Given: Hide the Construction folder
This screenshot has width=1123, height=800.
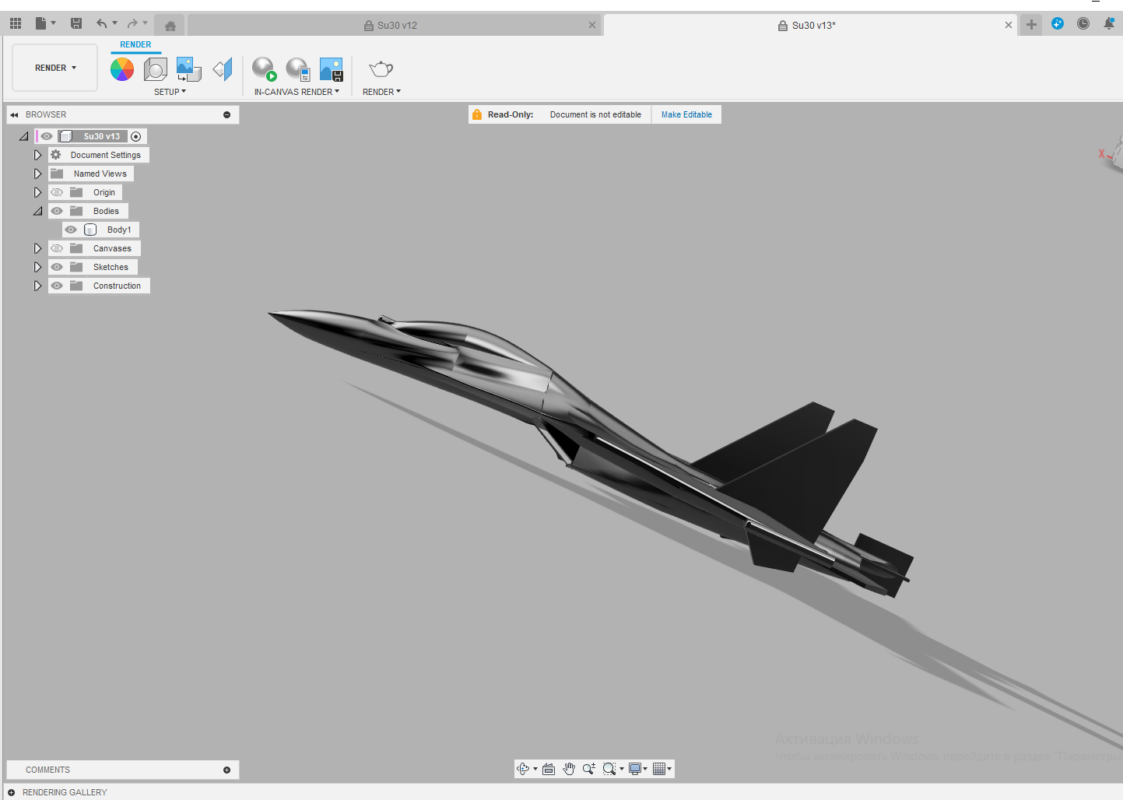Looking at the screenshot, I should coord(57,285).
